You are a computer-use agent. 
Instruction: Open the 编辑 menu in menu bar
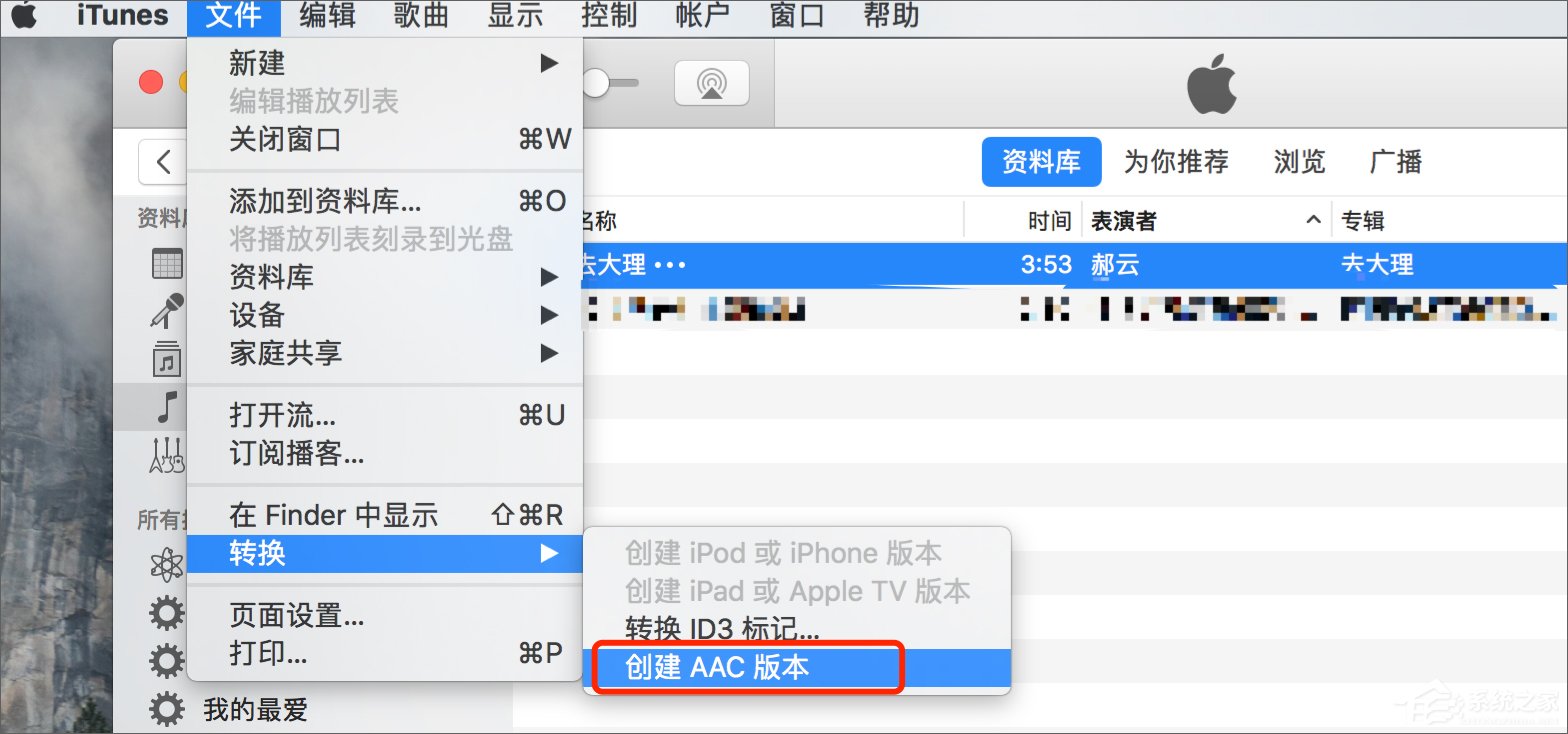pyautogui.click(x=327, y=16)
